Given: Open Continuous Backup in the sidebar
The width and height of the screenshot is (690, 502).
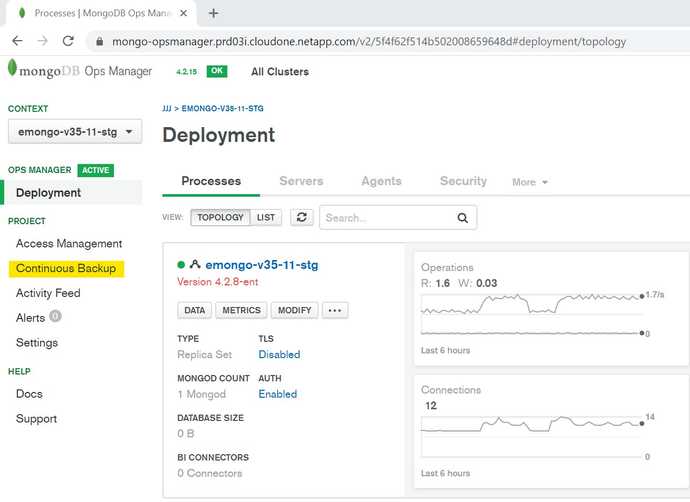Looking at the screenshot, I should 66,268.
